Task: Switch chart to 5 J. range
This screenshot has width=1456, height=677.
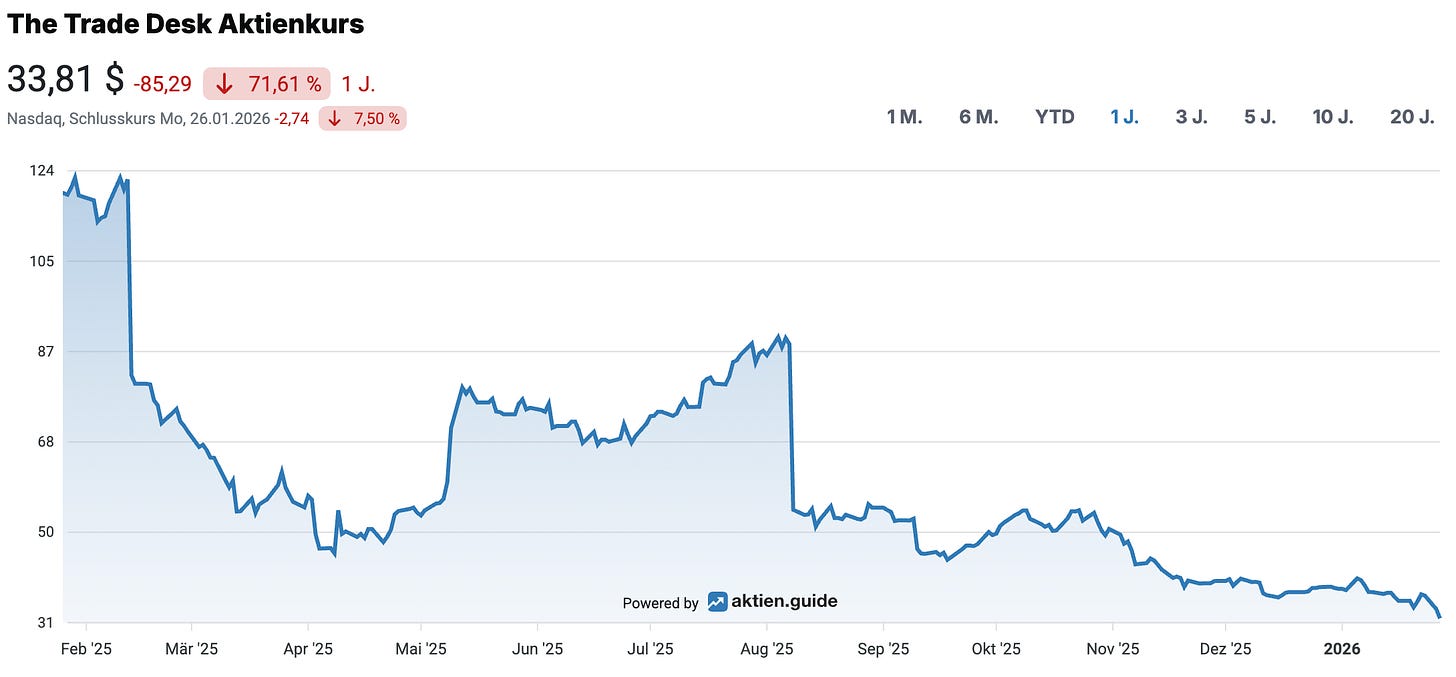Action: point(1260,117)
